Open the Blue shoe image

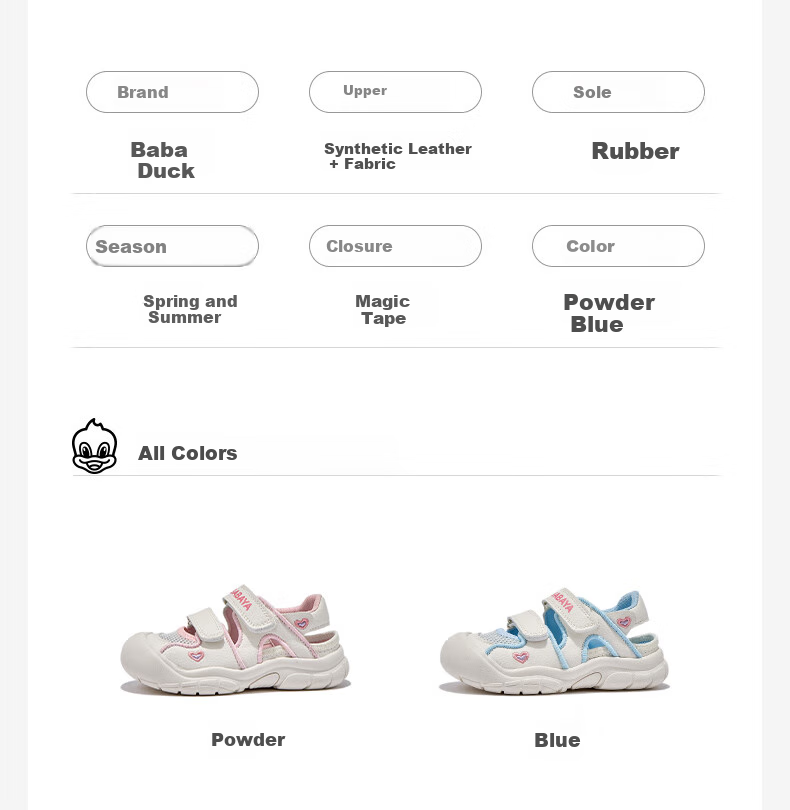554,641
